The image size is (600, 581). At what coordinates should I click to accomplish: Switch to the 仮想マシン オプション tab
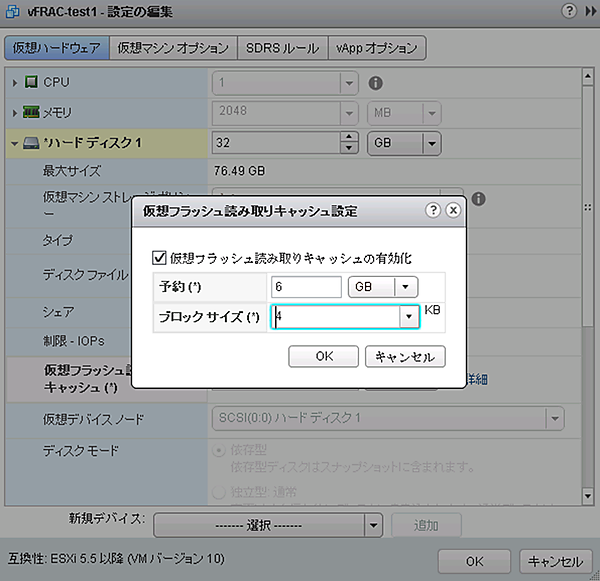tap(172, 48)
